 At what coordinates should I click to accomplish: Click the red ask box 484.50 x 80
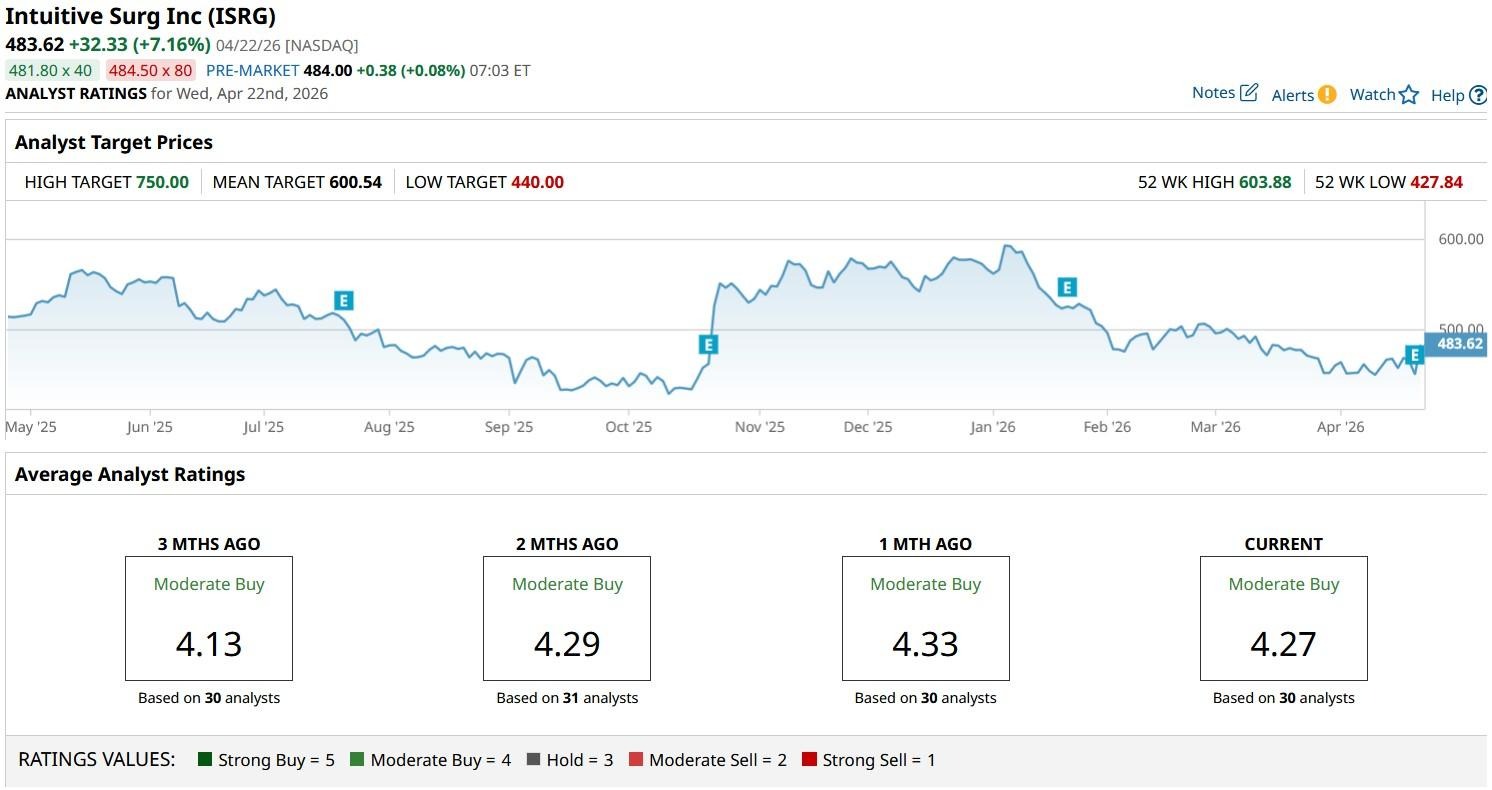(151, 71)
